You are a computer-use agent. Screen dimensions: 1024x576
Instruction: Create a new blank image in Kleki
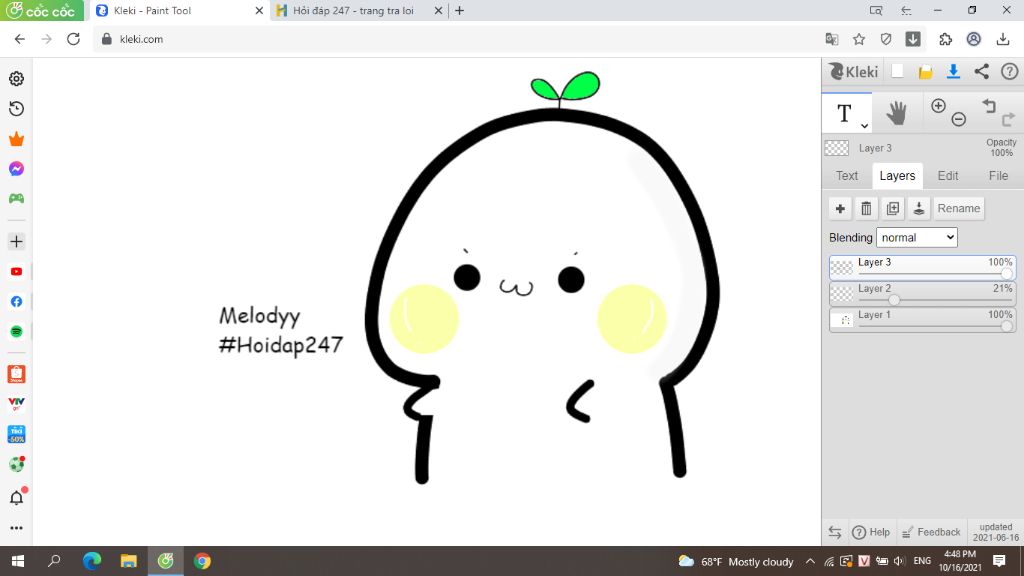tap(897, 71)
